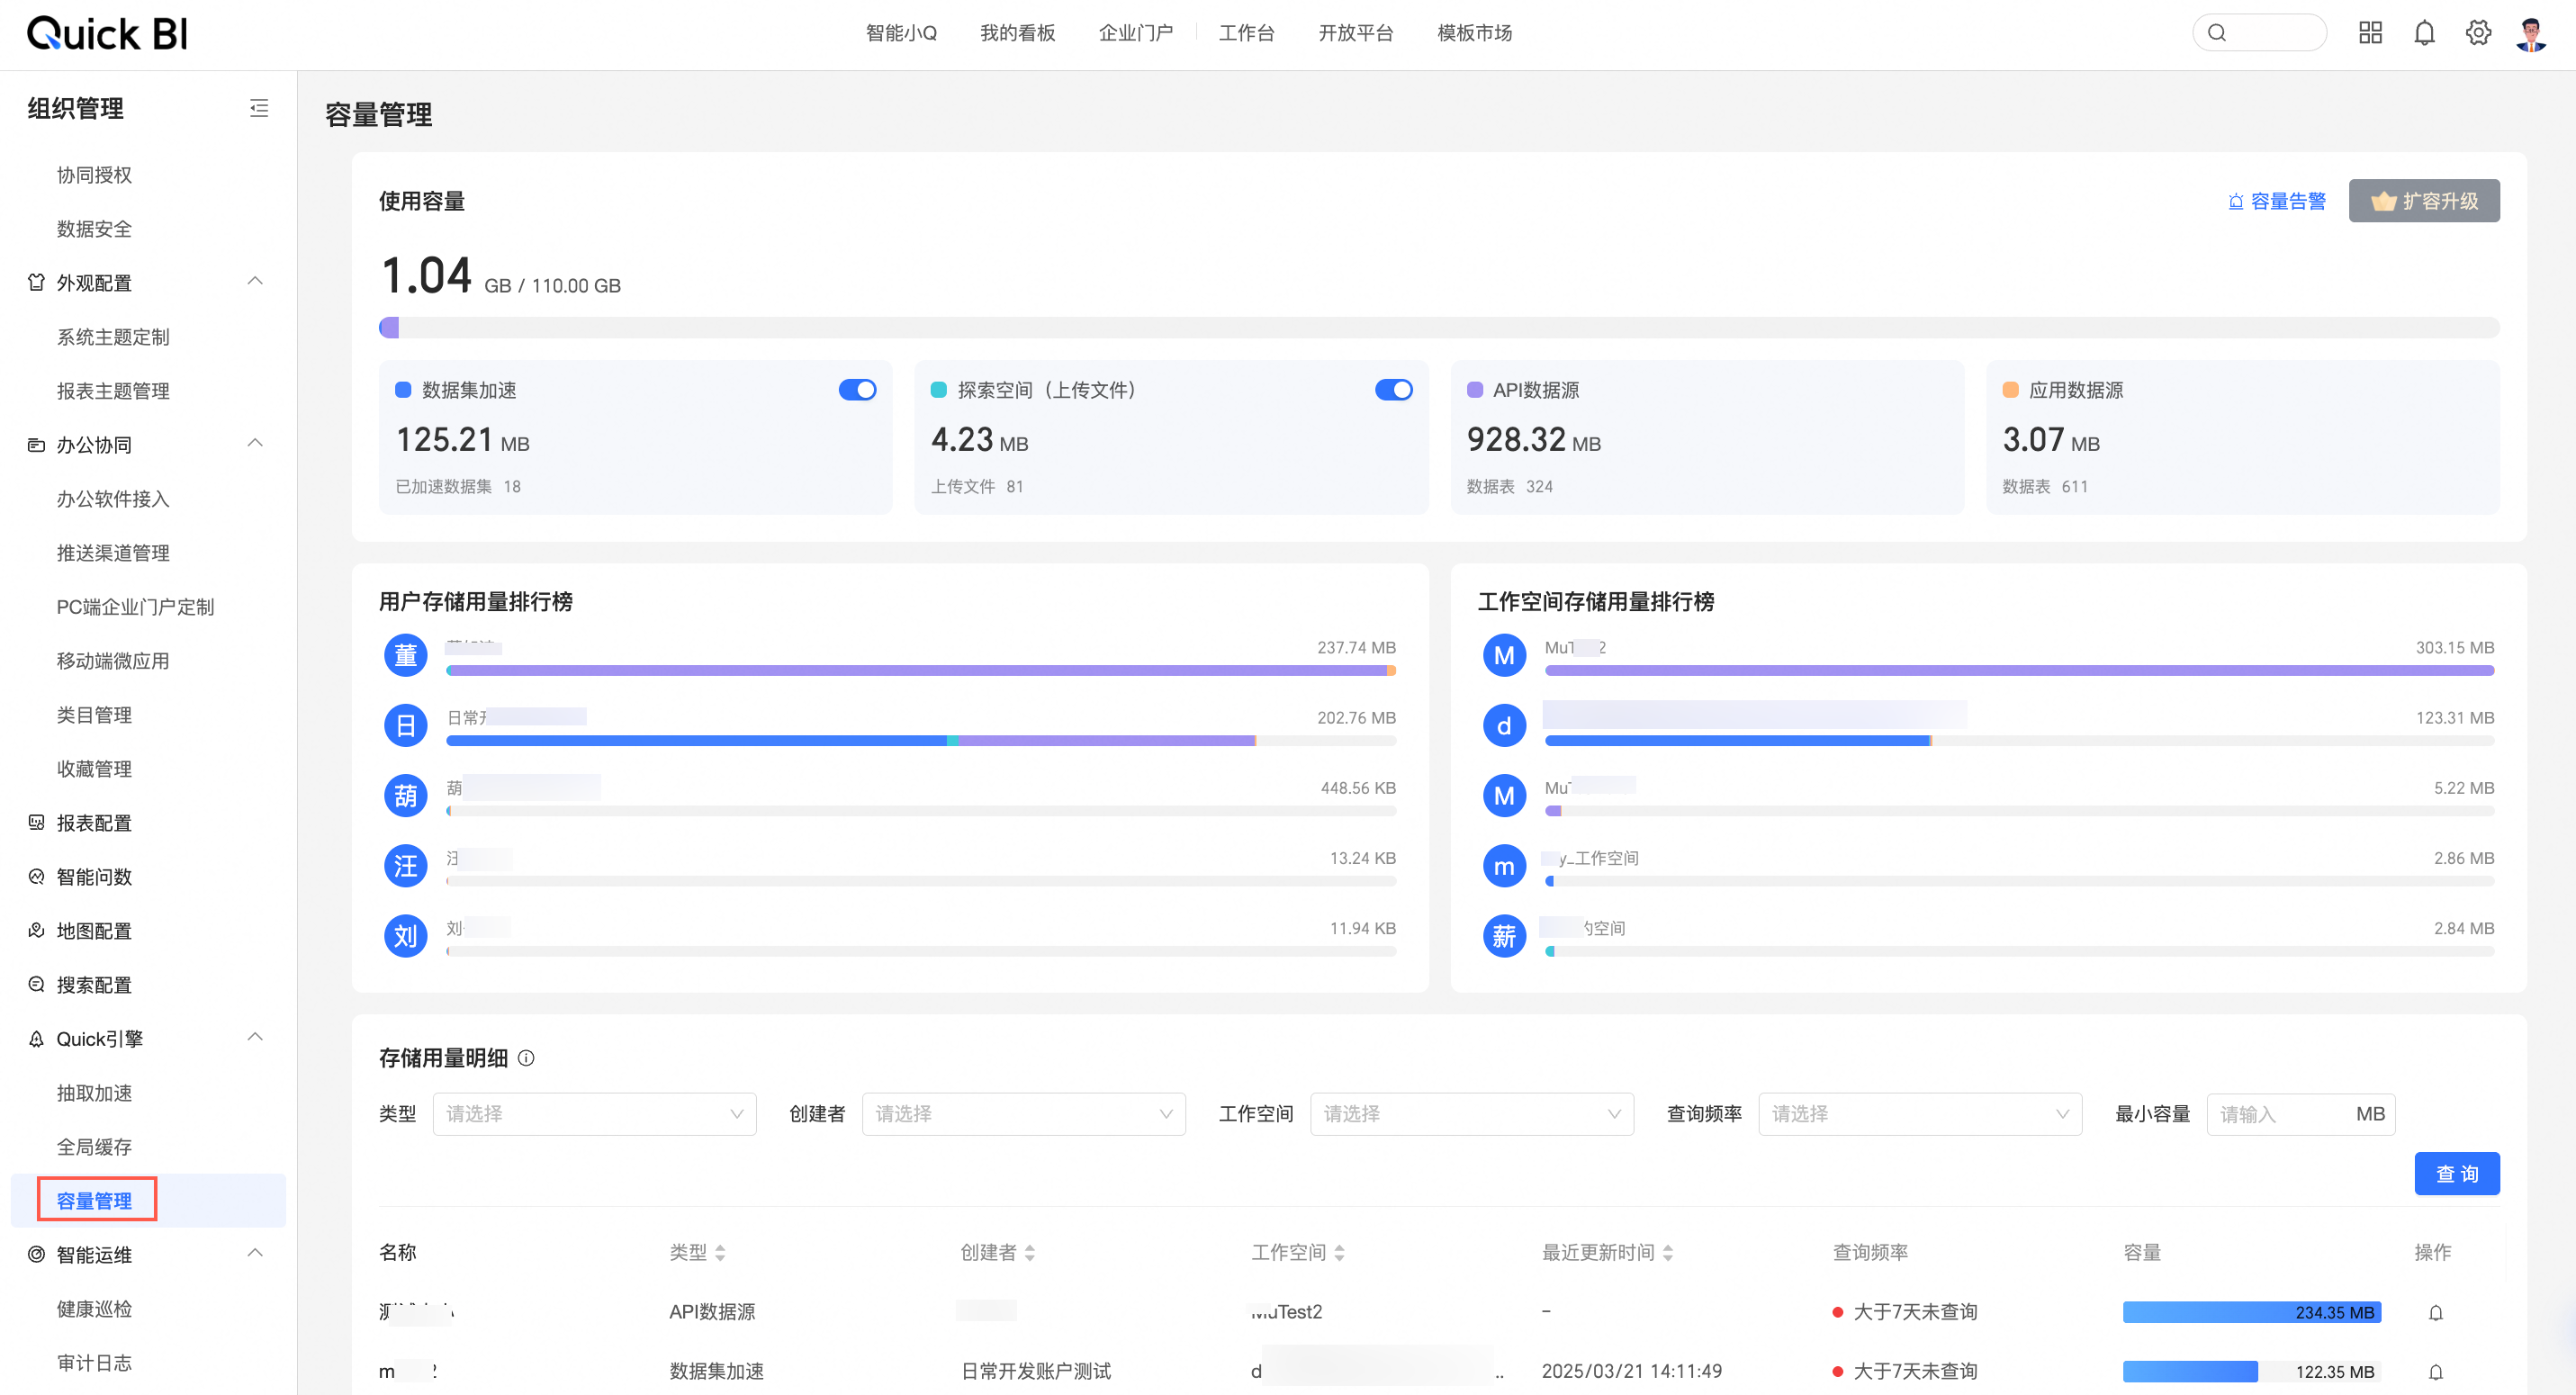Click the 2025/03/21 14:11:49 timestamp
Viewport: 2576px width, 1395px height.
(x=1631, y=1371)
